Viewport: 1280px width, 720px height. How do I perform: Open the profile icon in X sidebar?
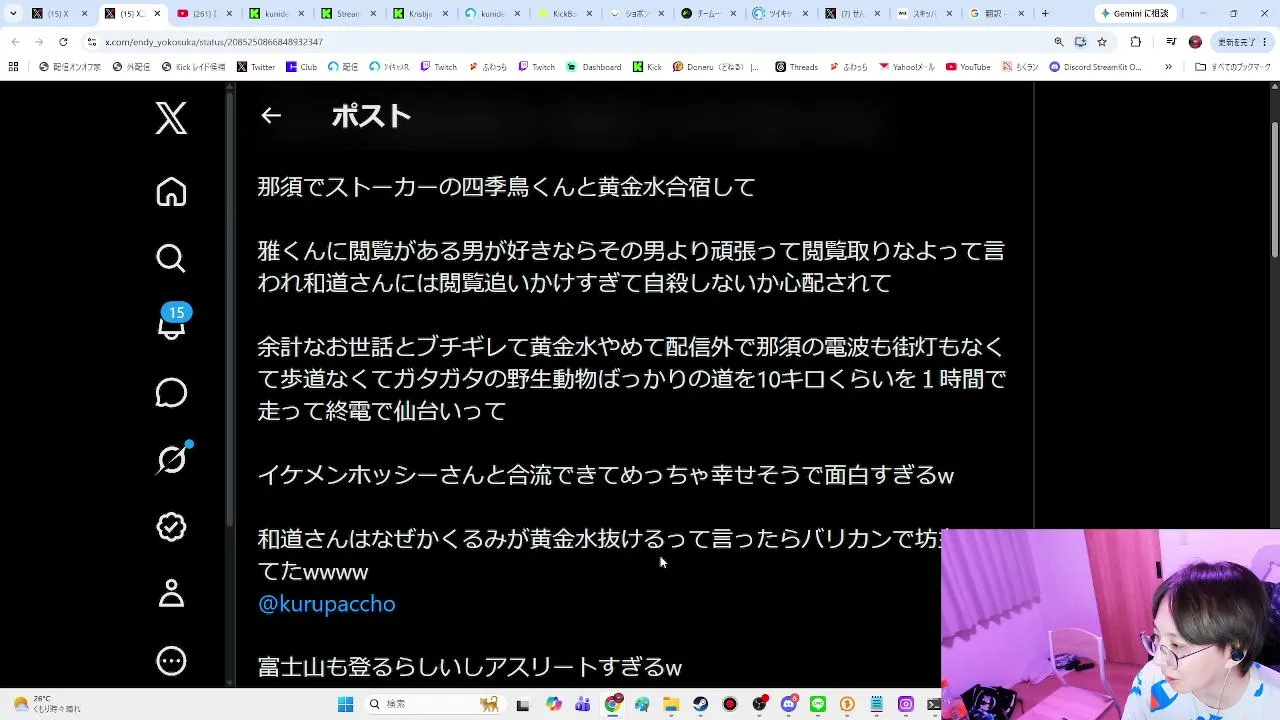click(x=171, y=593)
